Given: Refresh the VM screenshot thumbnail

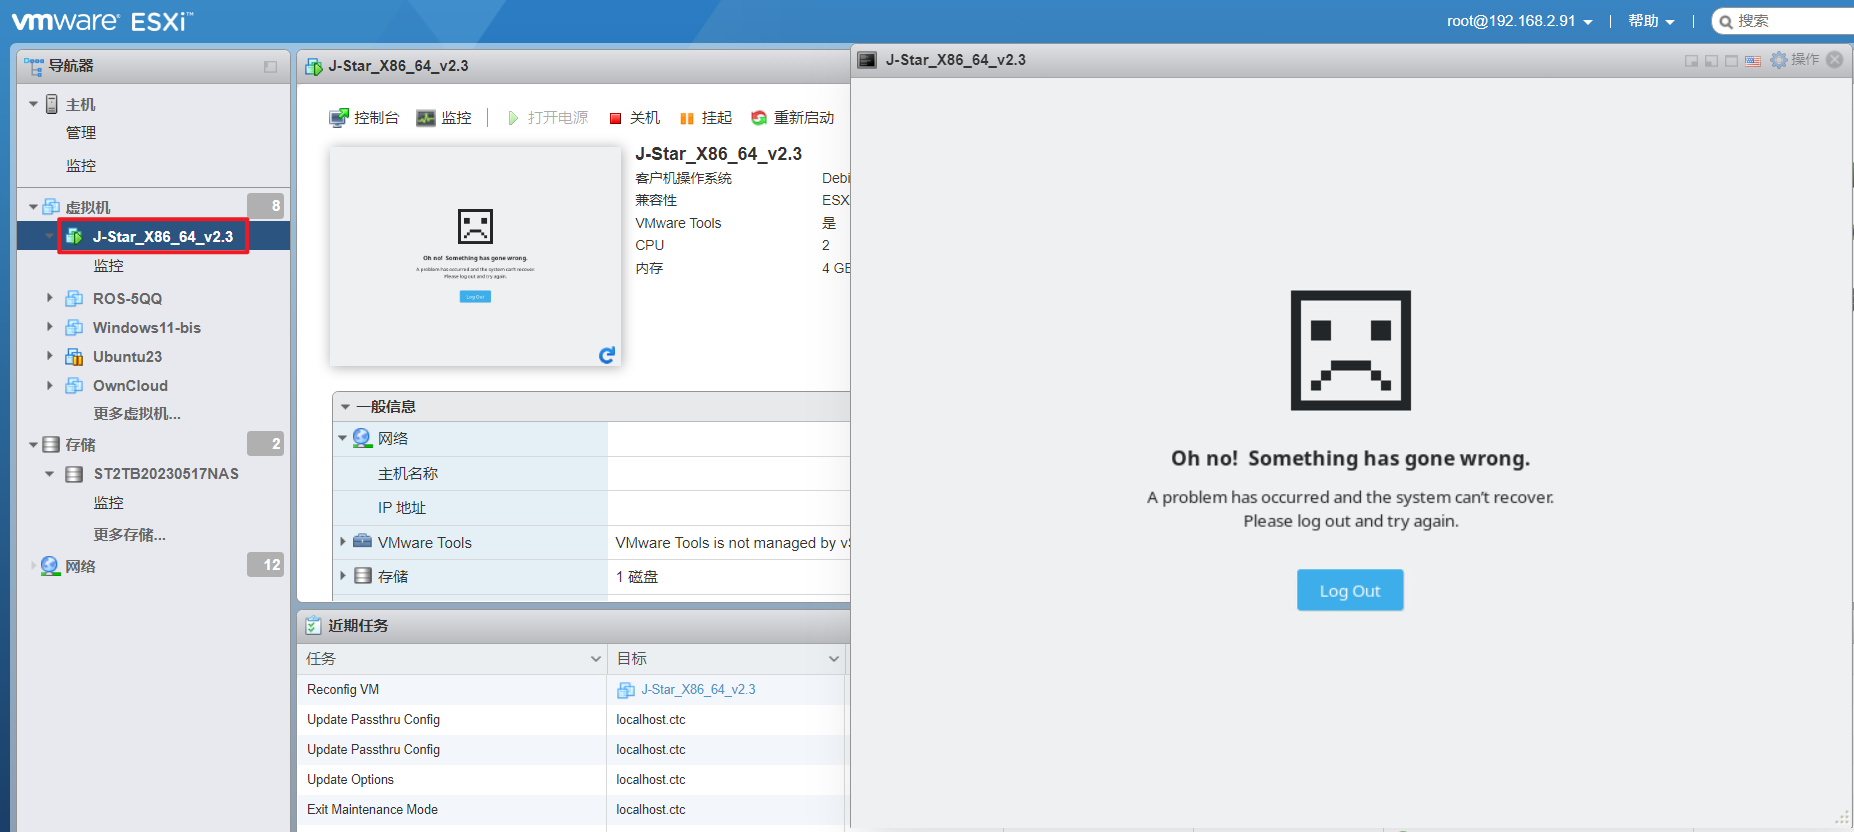Looking at the screenshot, I should pos(606,355).
